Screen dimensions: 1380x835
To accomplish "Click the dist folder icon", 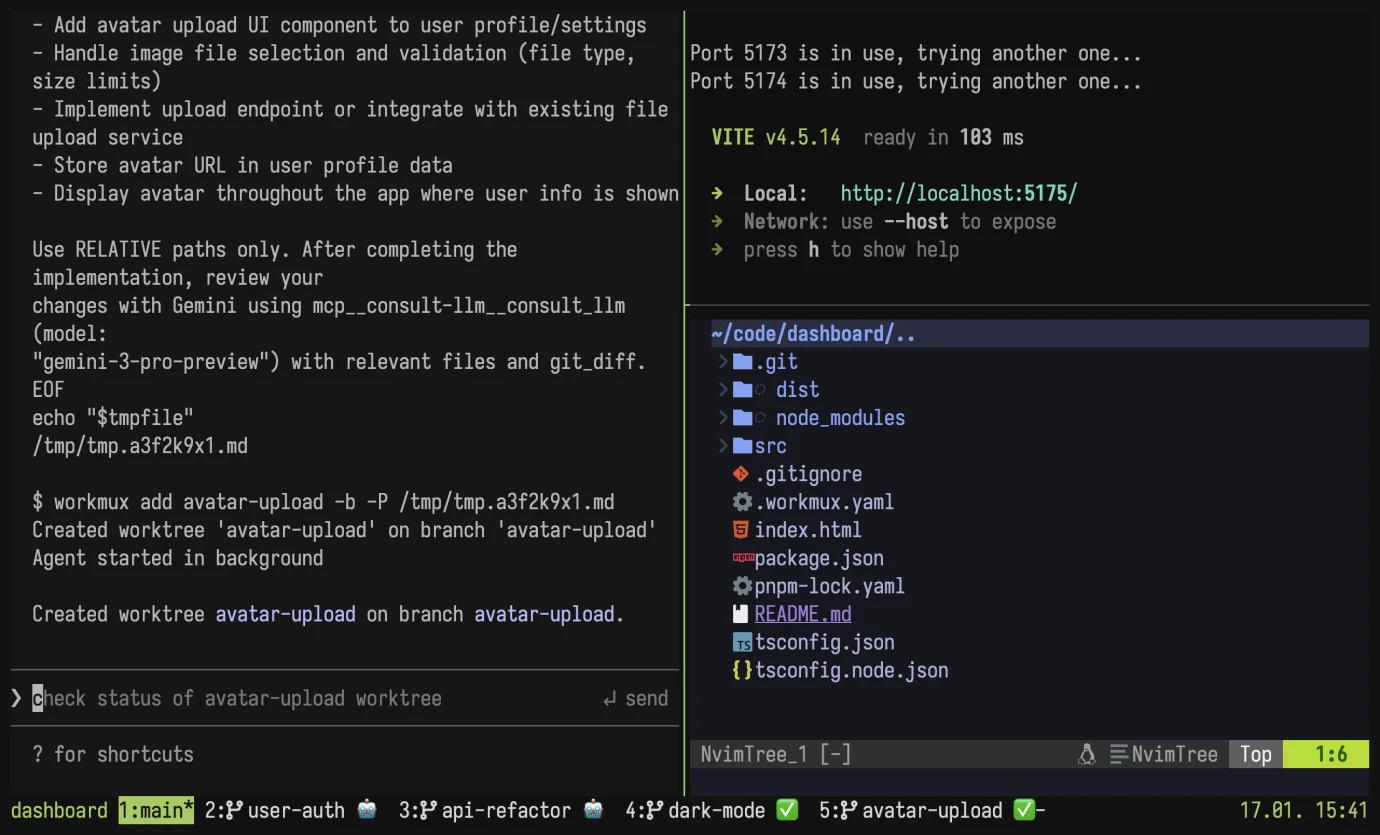I will tap(742, 390).
